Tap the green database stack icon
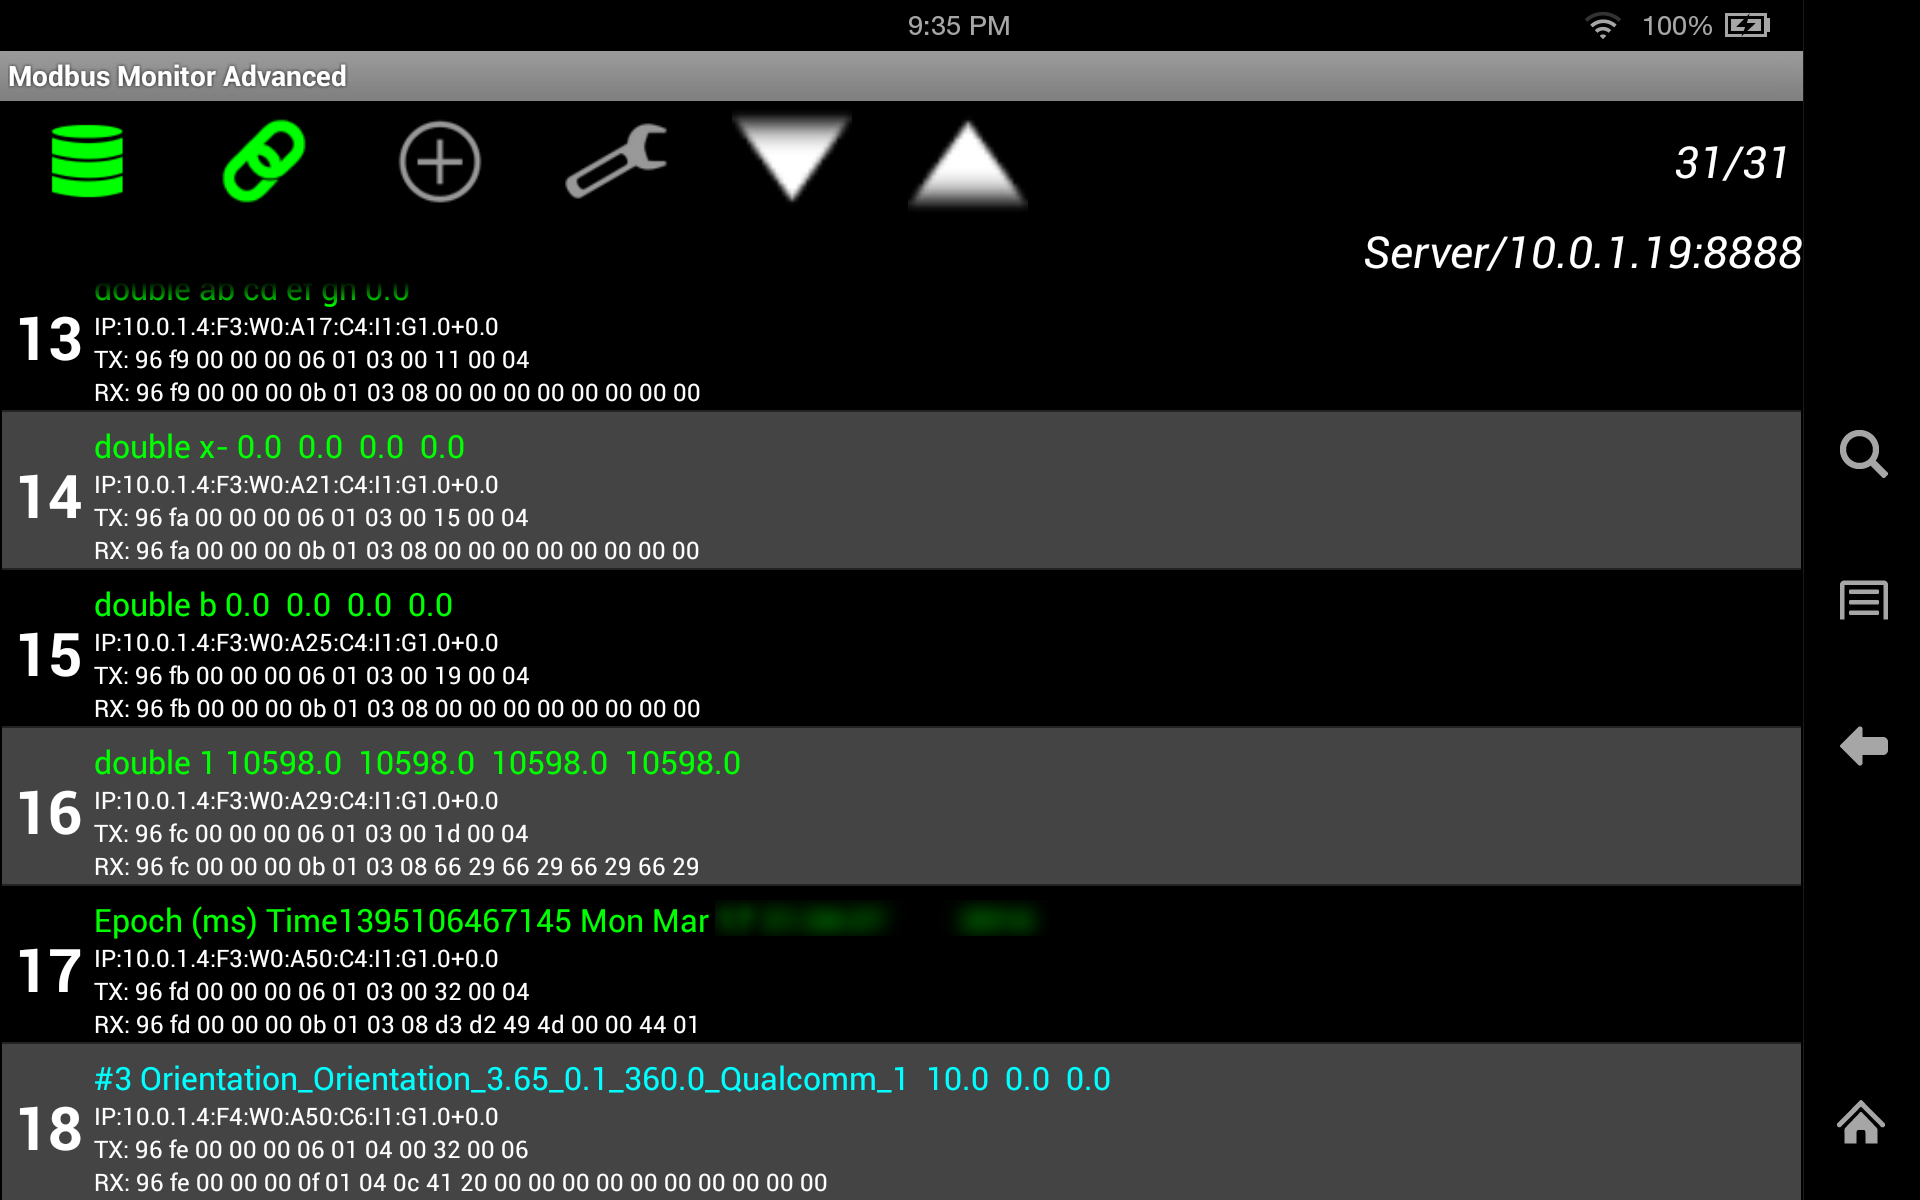1920x1200 pixels. click(87, 161)
